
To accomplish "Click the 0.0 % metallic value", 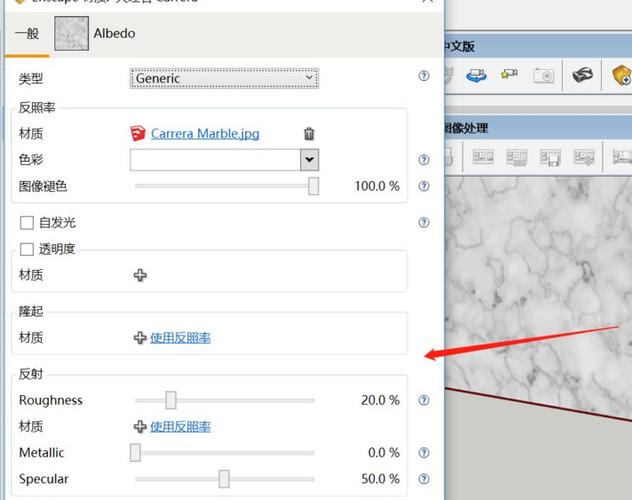I will click(x=384, y=452).
